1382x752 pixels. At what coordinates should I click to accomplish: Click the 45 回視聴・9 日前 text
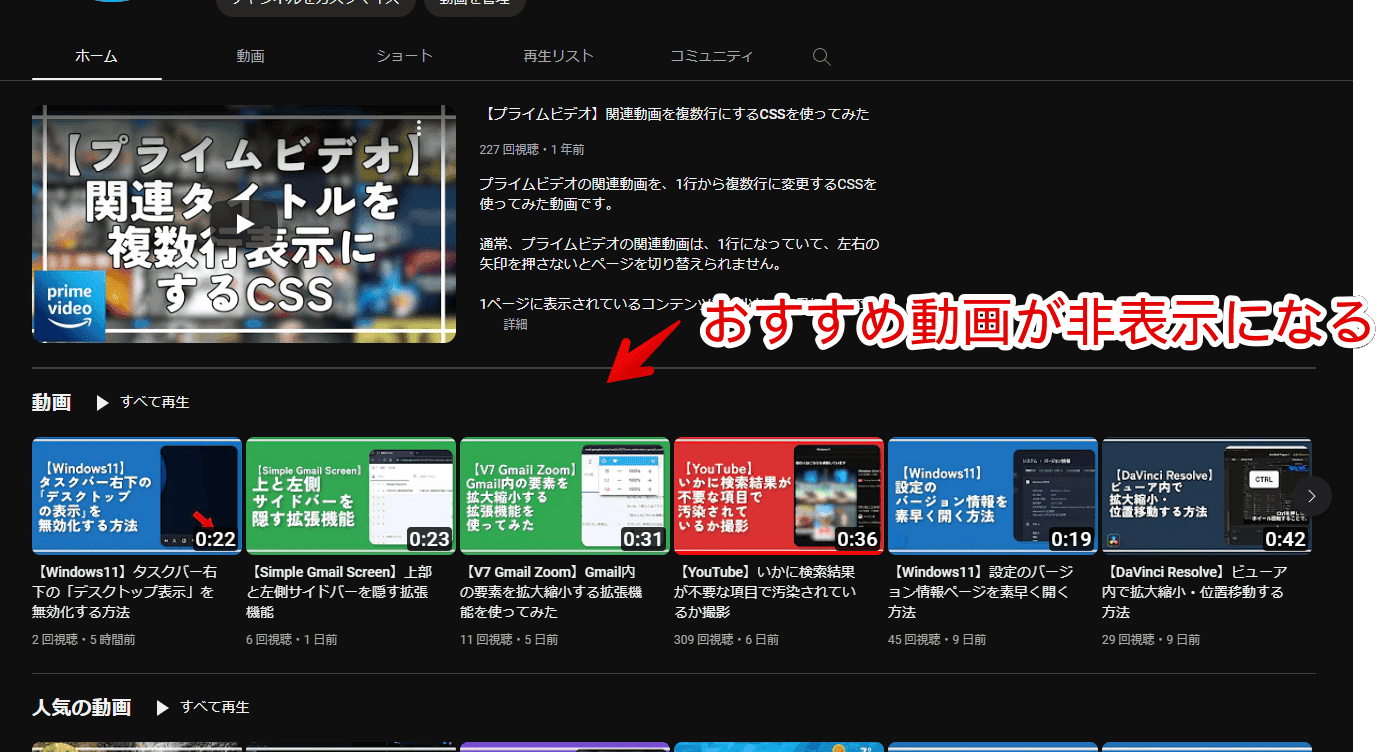coord(937,640)
